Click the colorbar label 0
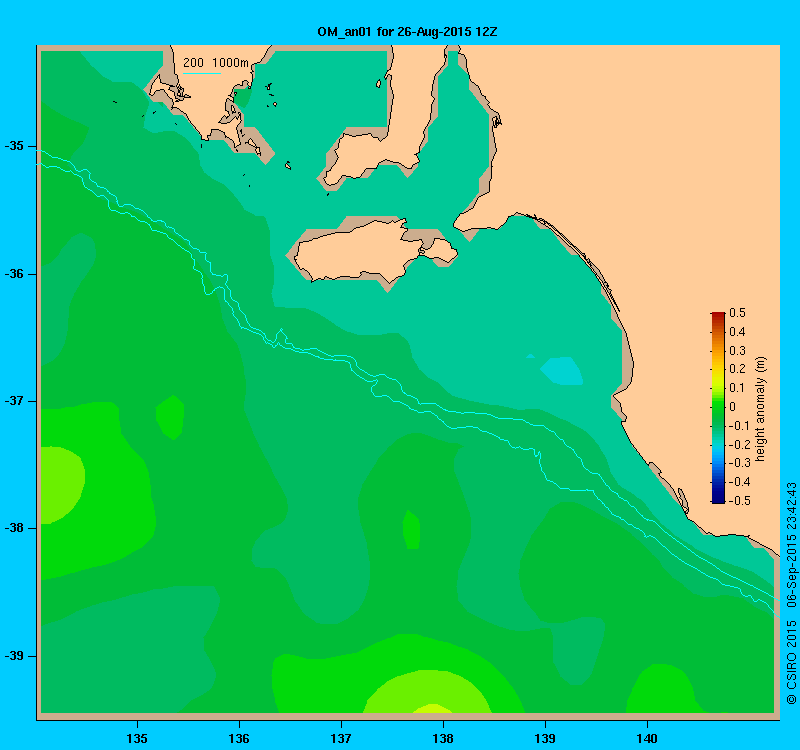The width and height of the screenshot is (800, 750). pos(733,407)
